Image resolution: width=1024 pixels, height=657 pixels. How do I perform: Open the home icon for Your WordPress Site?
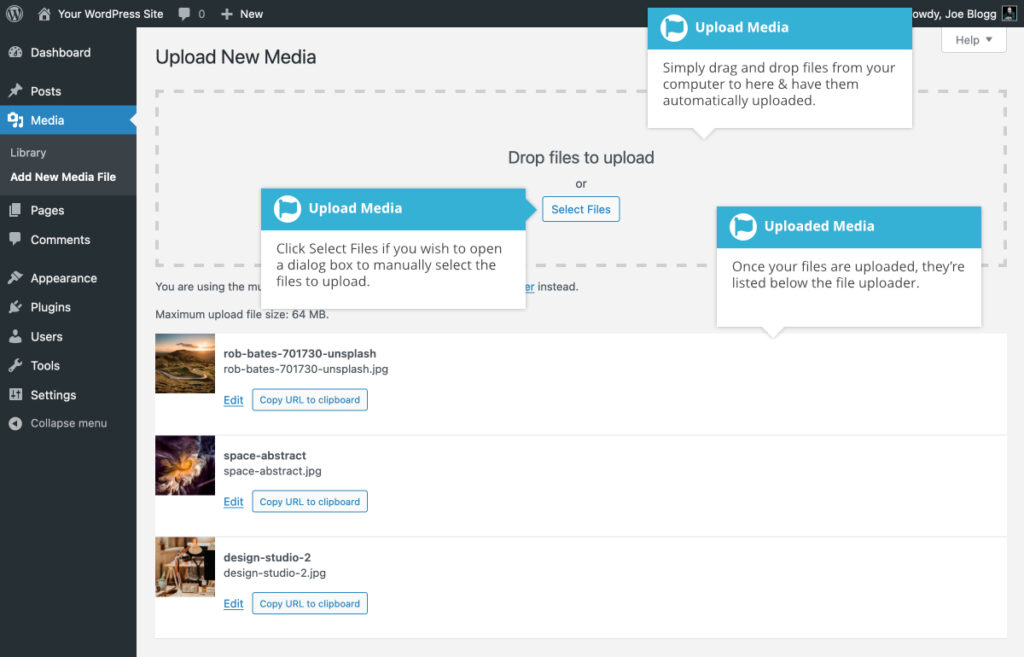coord(44,14)
